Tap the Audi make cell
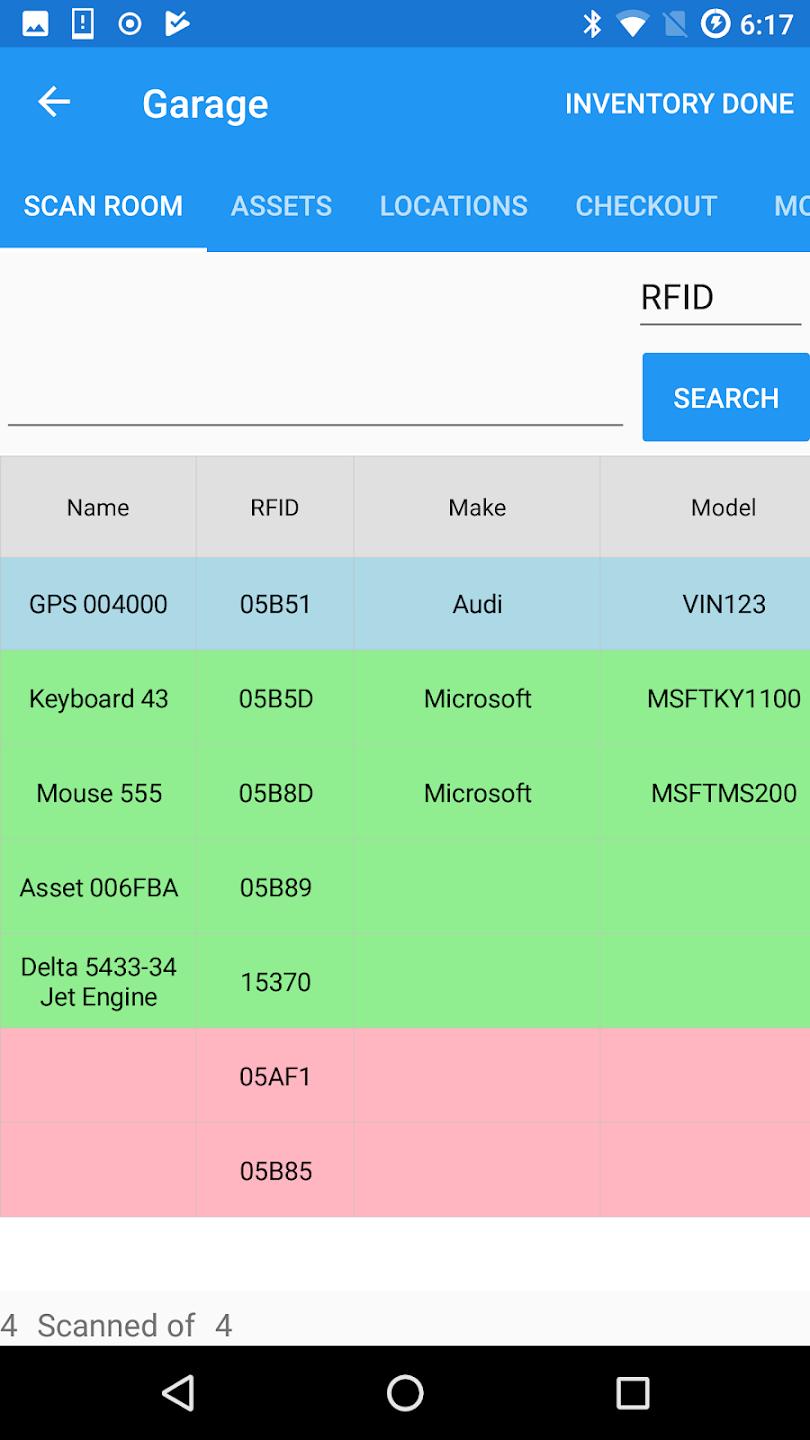This screenshot has height=1440, width=810. [x=477, y=604]
